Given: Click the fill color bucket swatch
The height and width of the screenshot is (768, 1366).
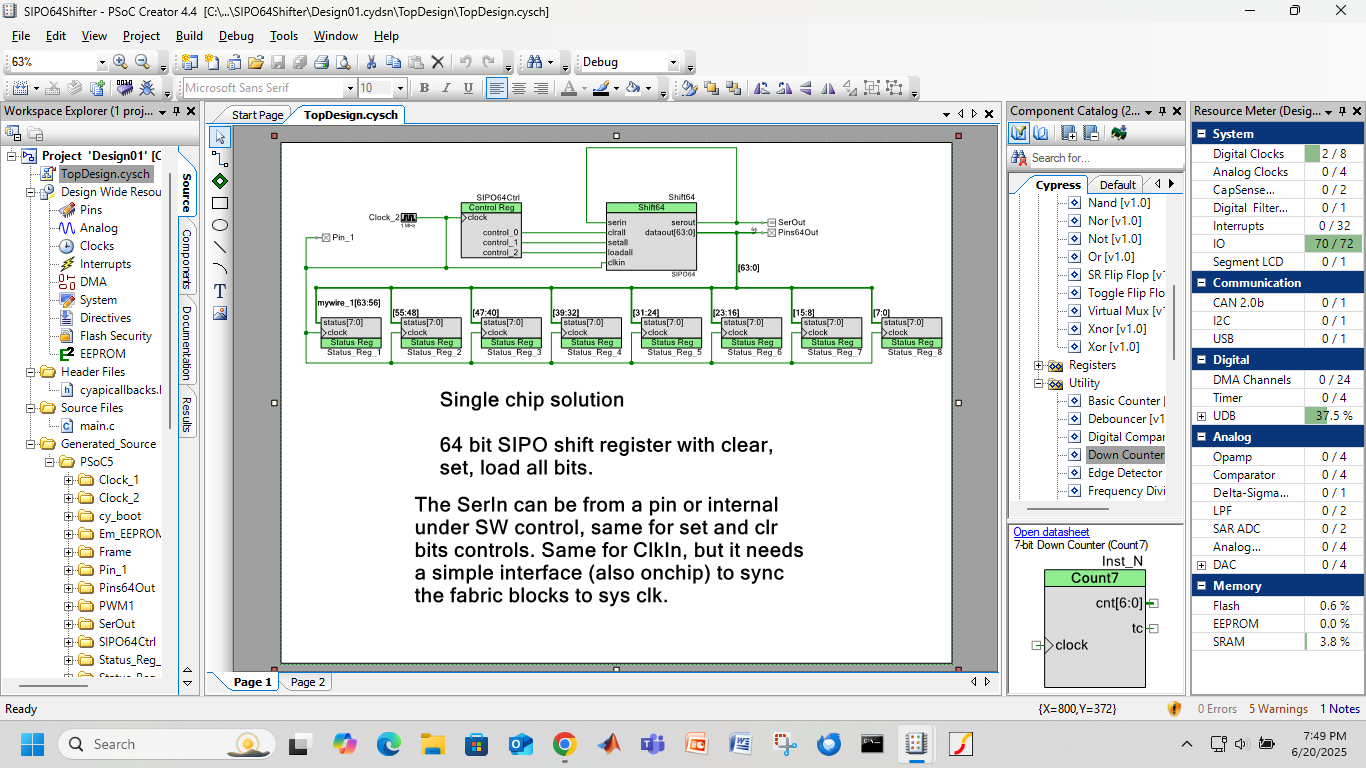Looking at the screenshot, I should point(633,88).
